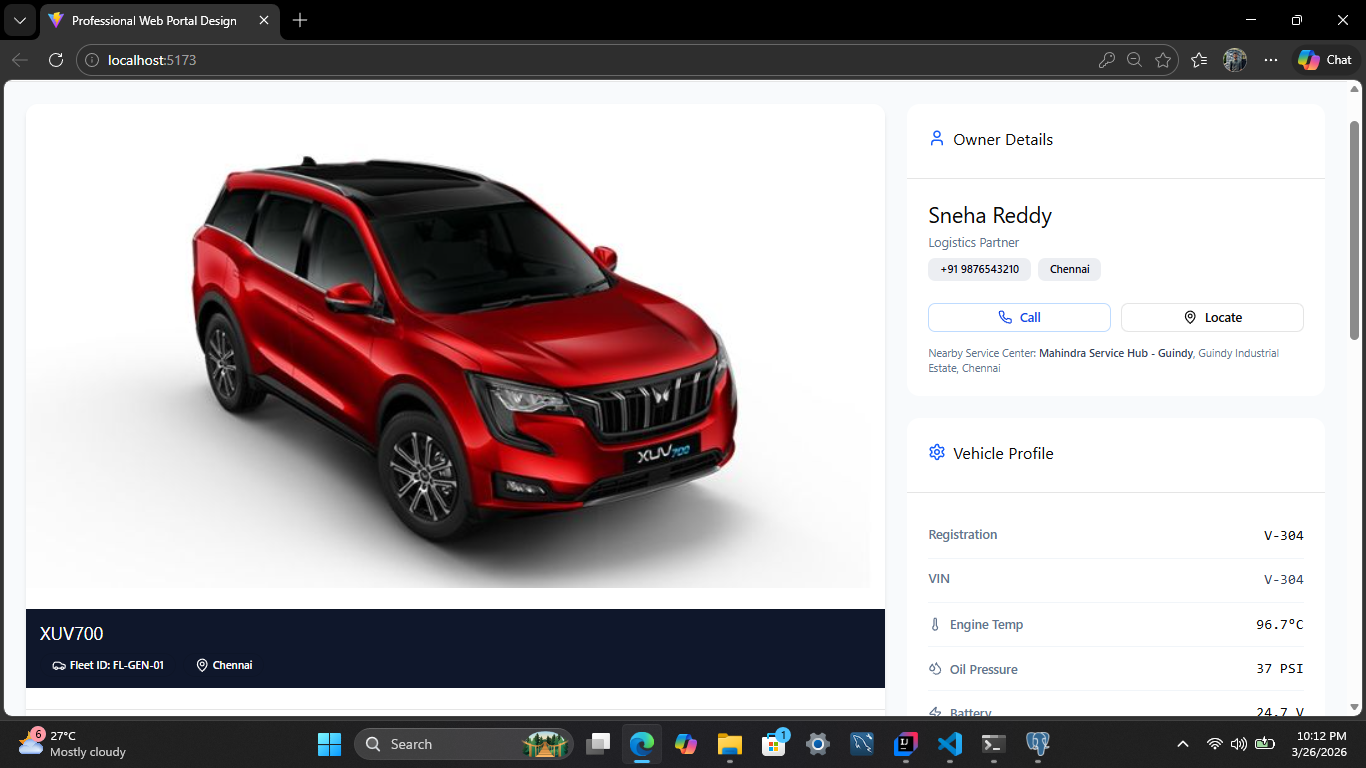Open the Copilot Chat button
Image resolution: width=1366 pixels, height=768 pixels.
(1325, 60)
